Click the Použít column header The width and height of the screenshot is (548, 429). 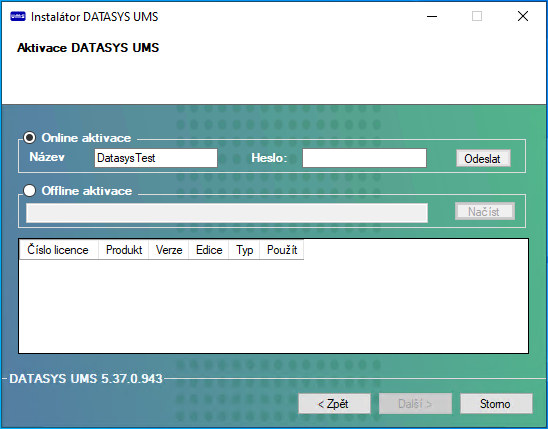tap(282, 250)
